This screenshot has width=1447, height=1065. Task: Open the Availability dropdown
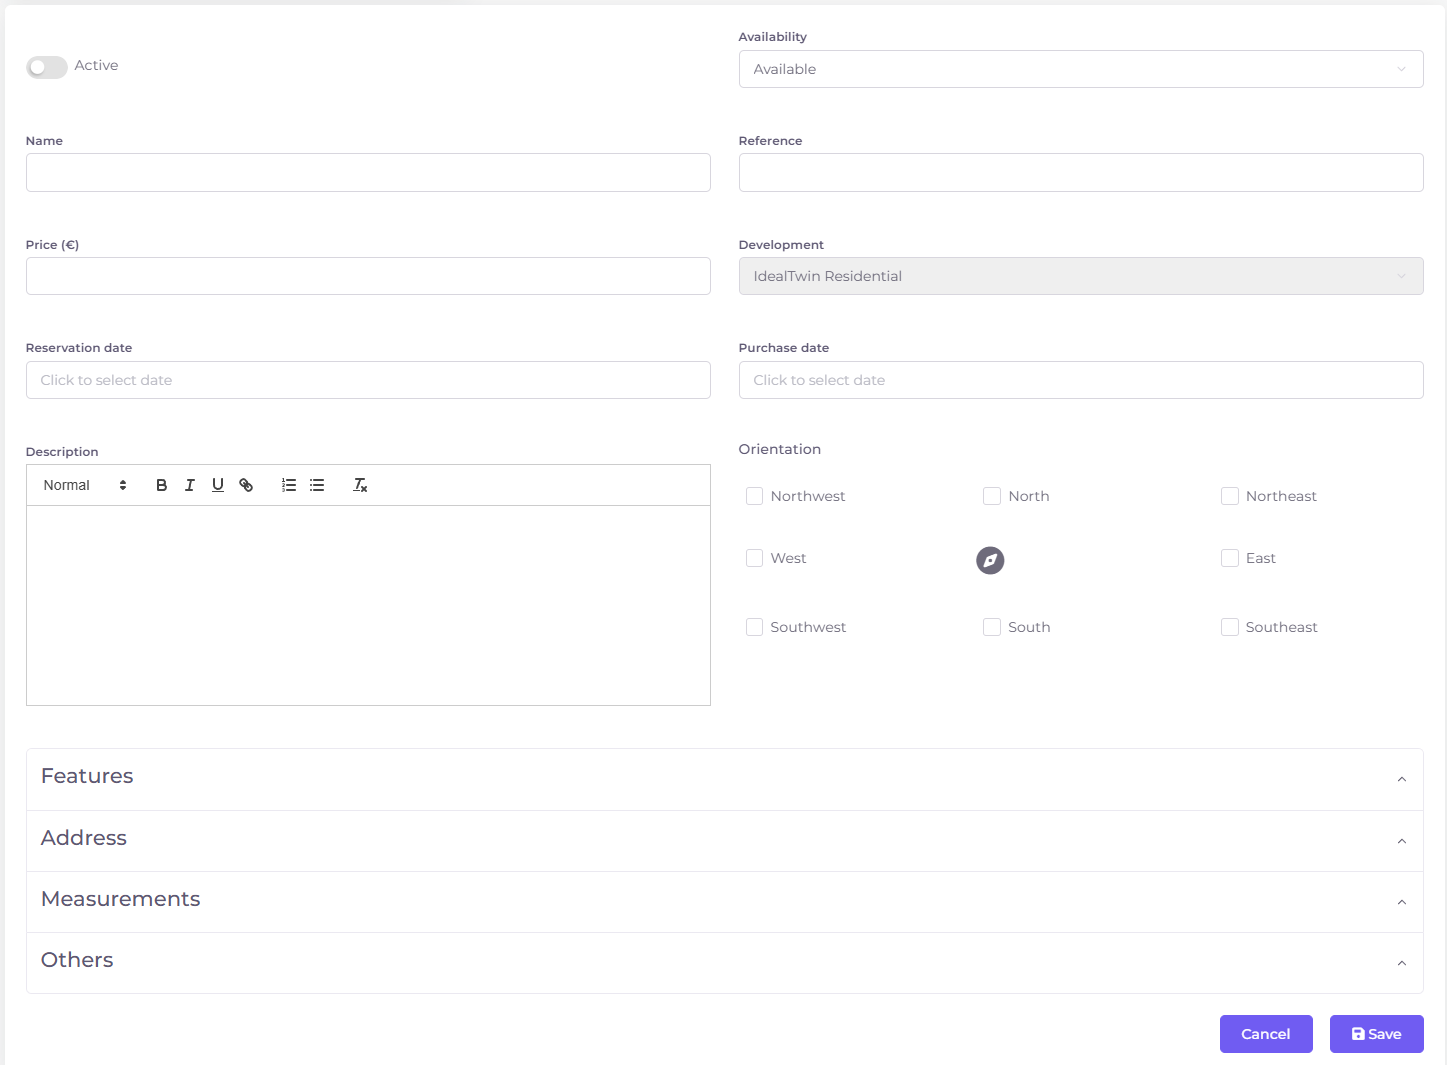click(x=1080, y=69)
